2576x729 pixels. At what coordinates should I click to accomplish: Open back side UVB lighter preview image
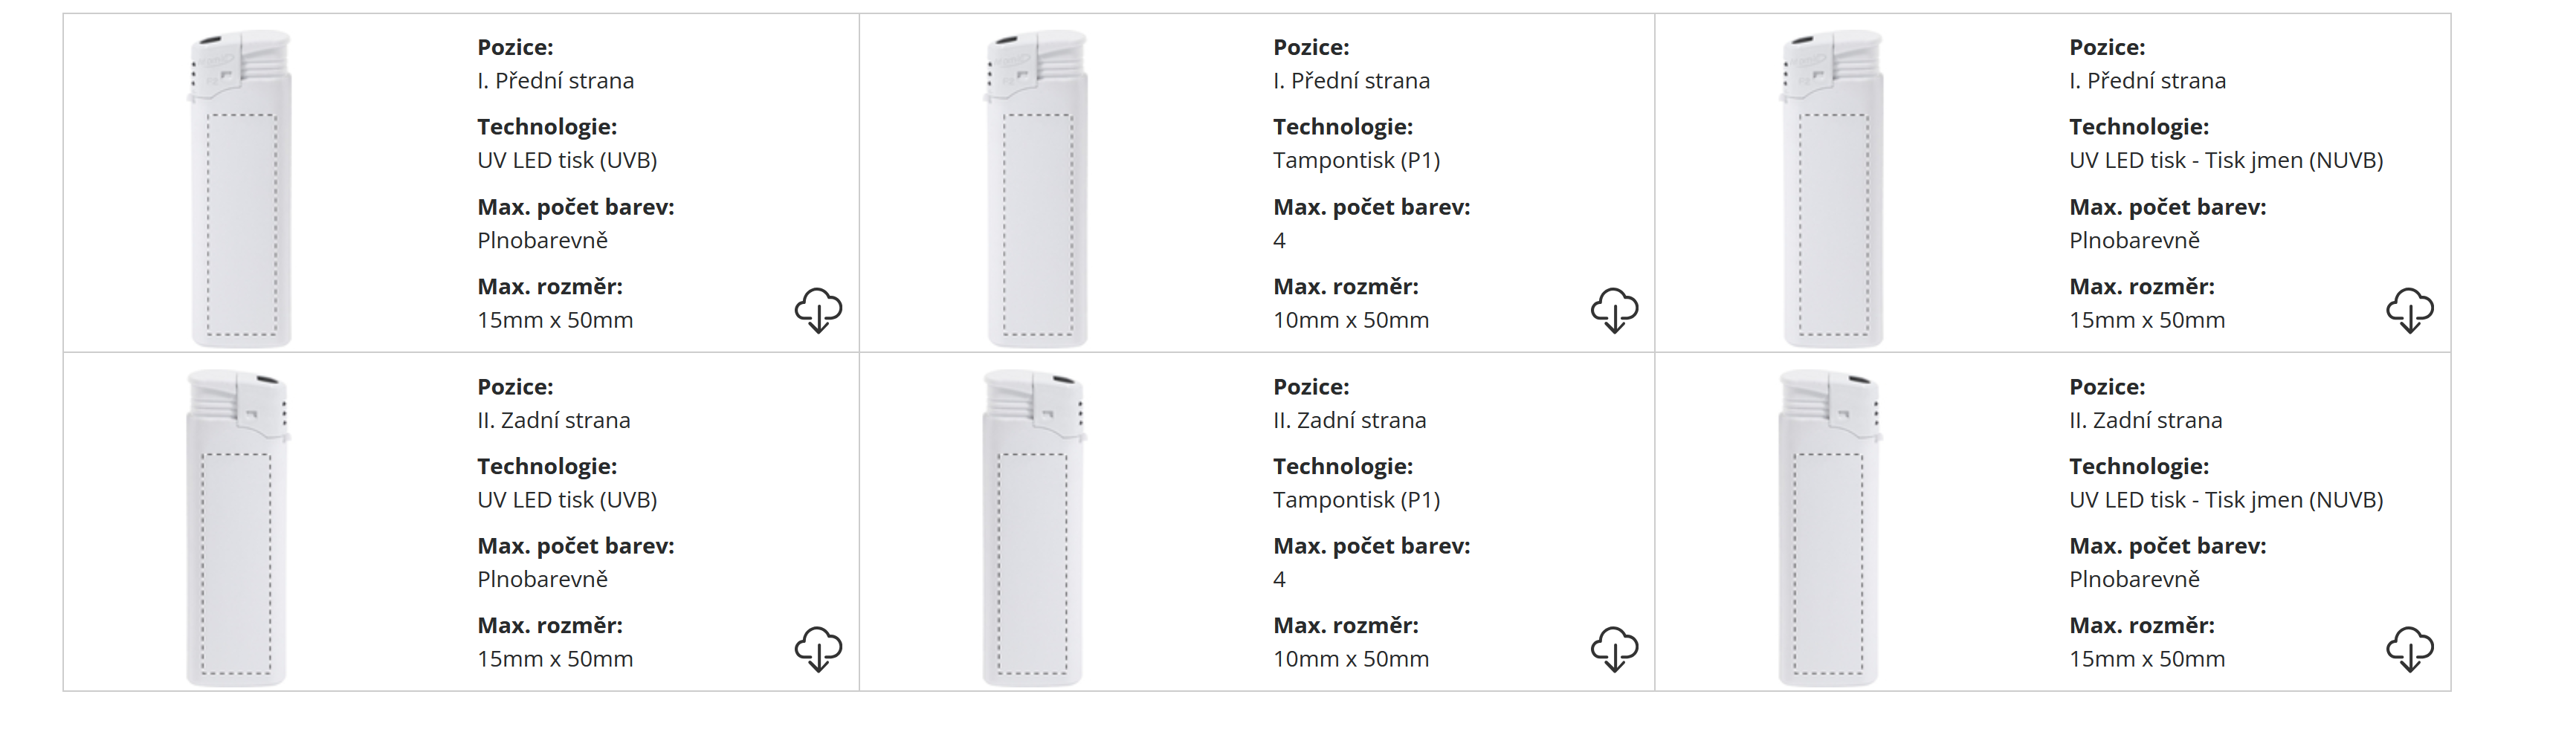click(237, 527)
